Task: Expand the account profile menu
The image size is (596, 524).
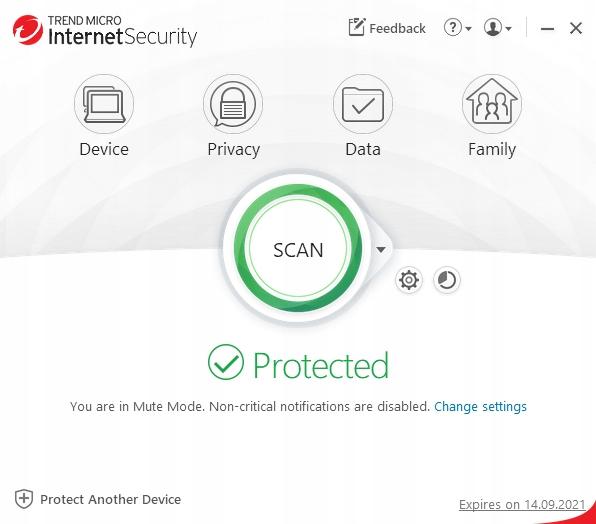Action: point(498,28)
